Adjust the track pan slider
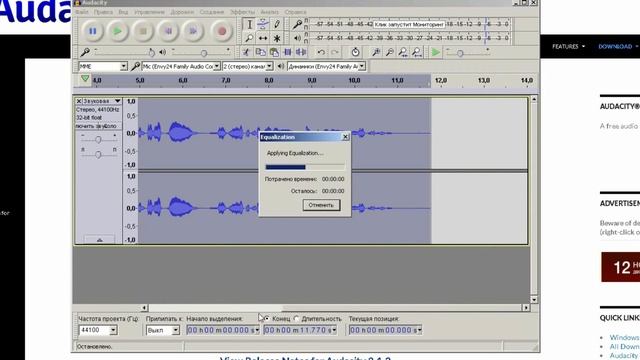Screen dimensions: 640x360 click(98, 154)
